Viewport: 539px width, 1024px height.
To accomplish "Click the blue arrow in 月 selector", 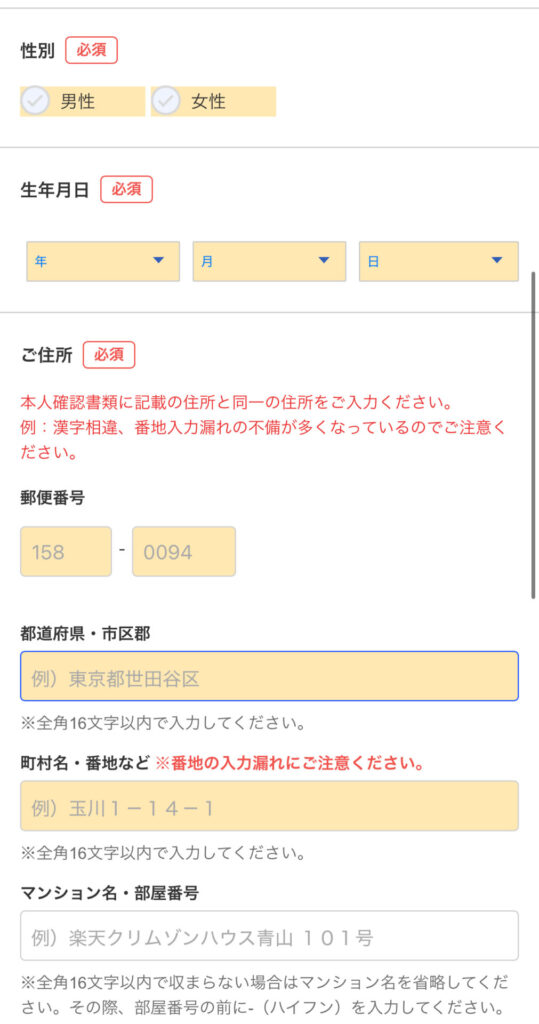I will [324, 261].
